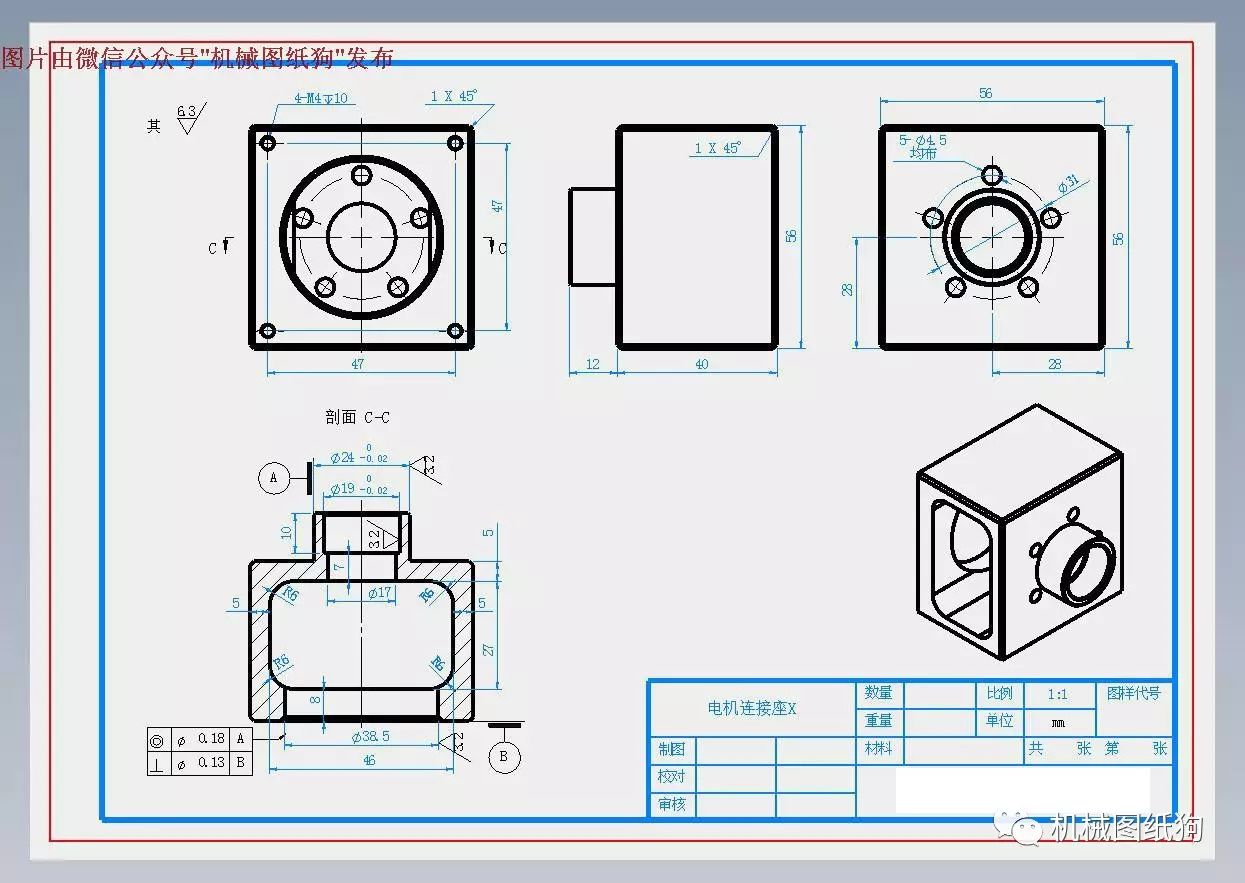Screen dimensions: 1245x883
Task: Select the 'Φ17' bore dimension
Action: pyautogui.click(x=379, y=593)
